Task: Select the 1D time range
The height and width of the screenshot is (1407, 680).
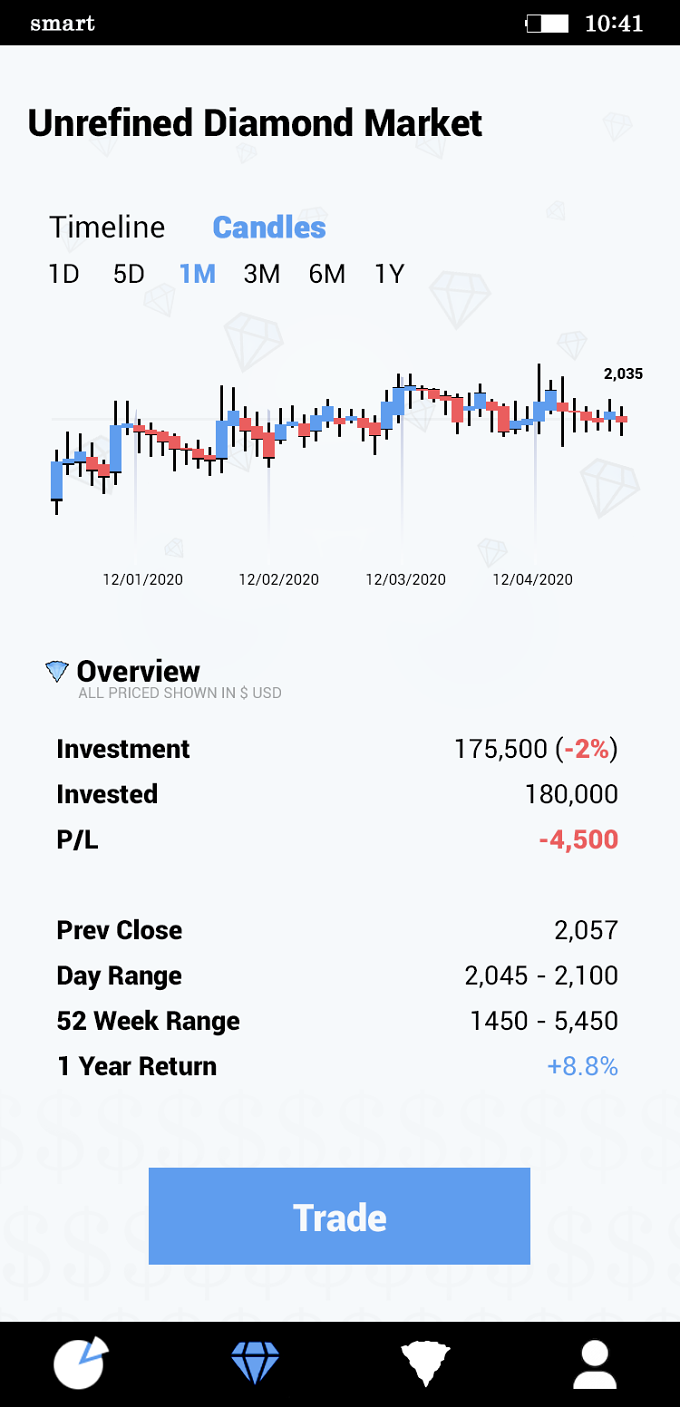Action: point(63,274)
